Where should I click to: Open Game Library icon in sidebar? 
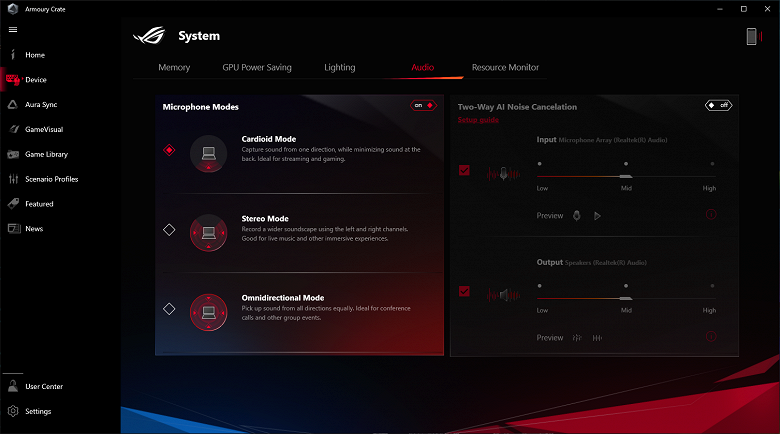(13, 154)
